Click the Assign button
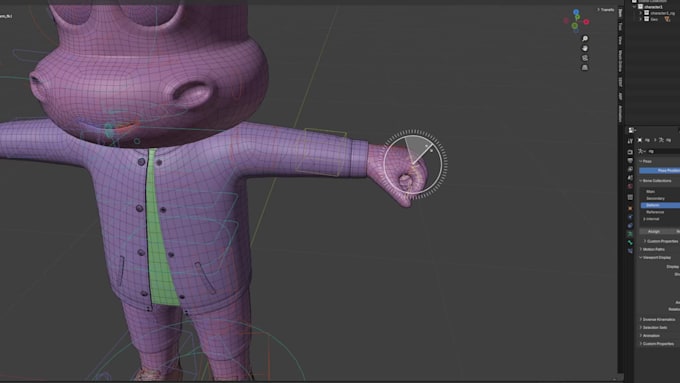The image size is (680, 383). 654,232
